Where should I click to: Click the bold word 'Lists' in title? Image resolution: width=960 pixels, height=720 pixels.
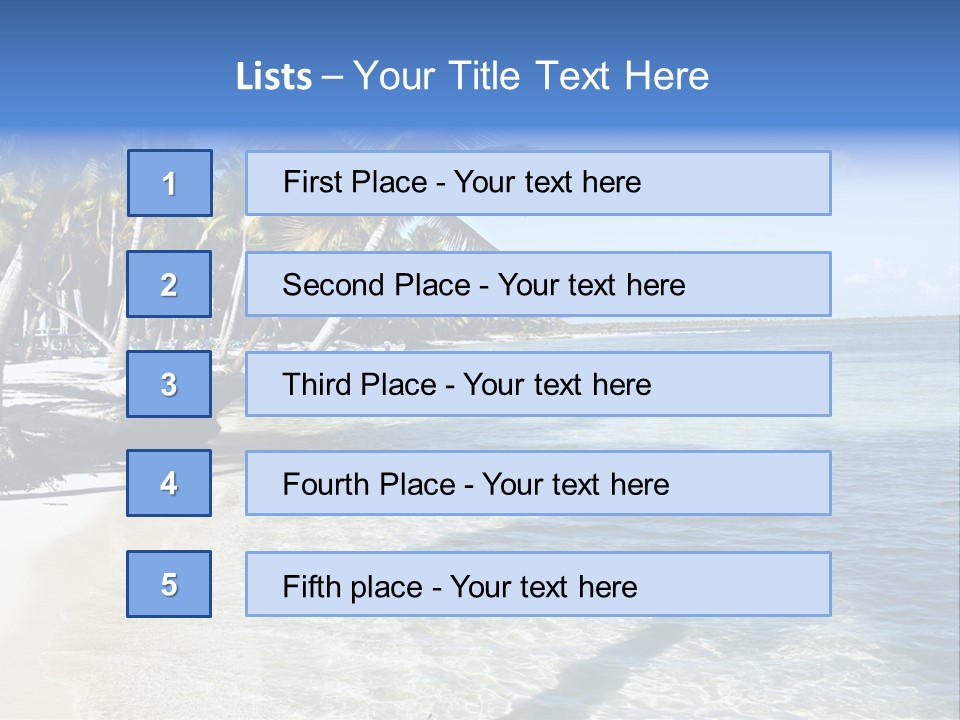click(274, 77)
